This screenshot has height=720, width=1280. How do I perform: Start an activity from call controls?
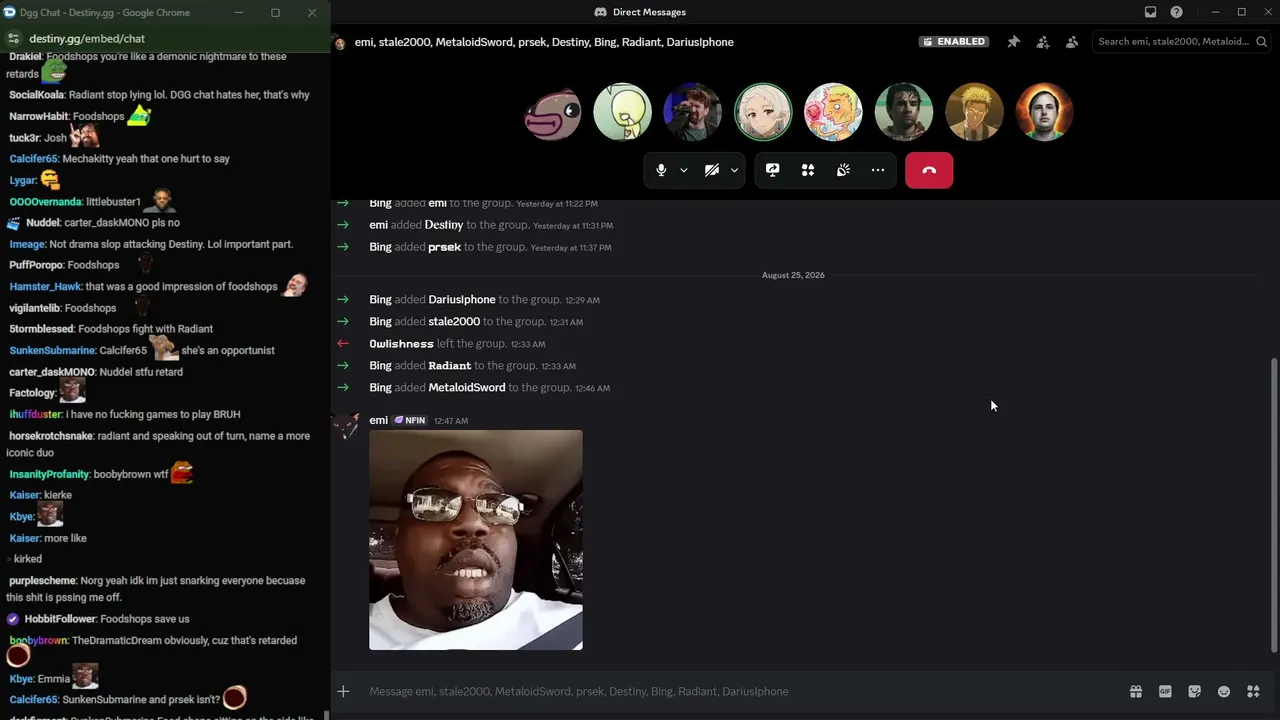click(808, 170)
